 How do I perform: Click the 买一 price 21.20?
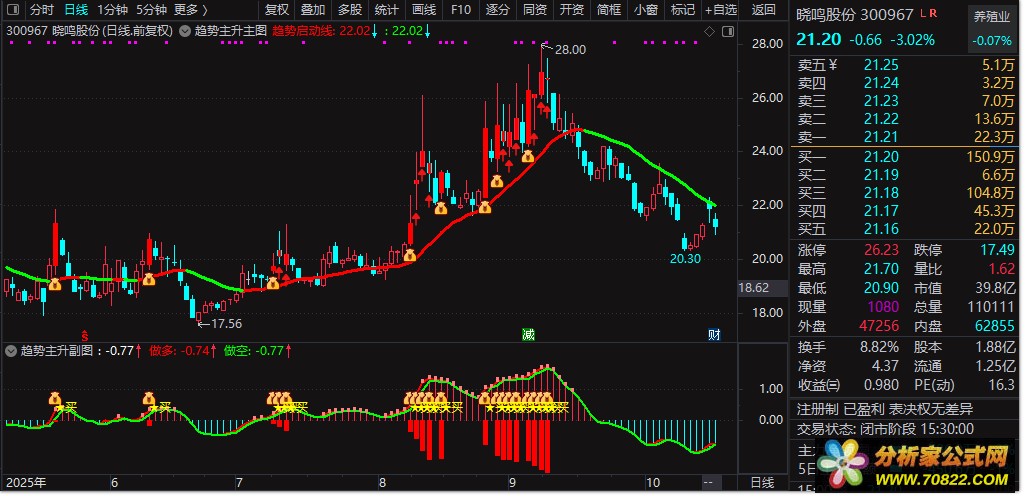pyautogui.click(x=881, y=157)
